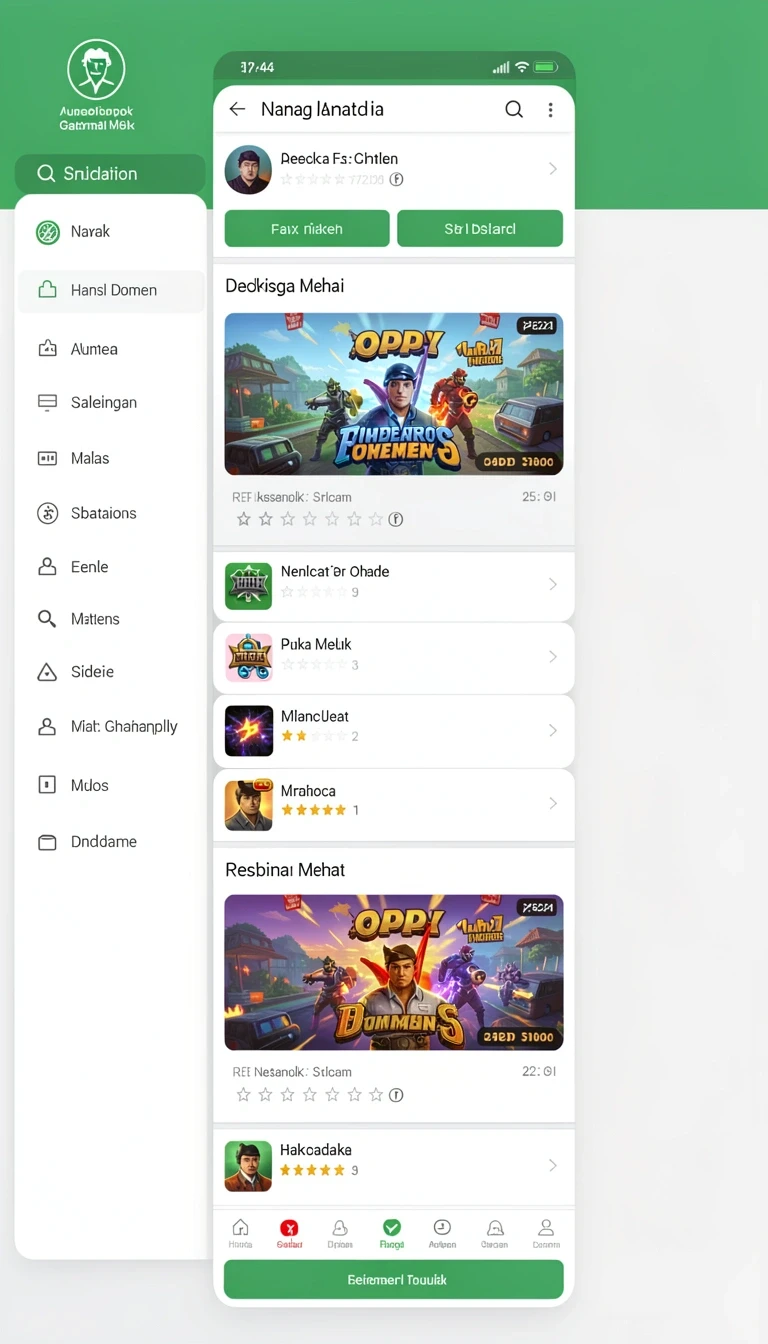This screenshot has width=768, height=1344.
Task: Go to the Home tab in bottom bar
Action: coord(240,1233)
